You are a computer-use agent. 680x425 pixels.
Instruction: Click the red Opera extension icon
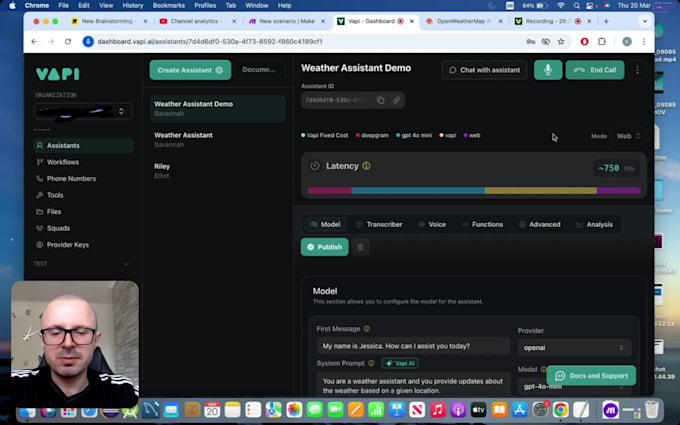click(x=585, y=42)
